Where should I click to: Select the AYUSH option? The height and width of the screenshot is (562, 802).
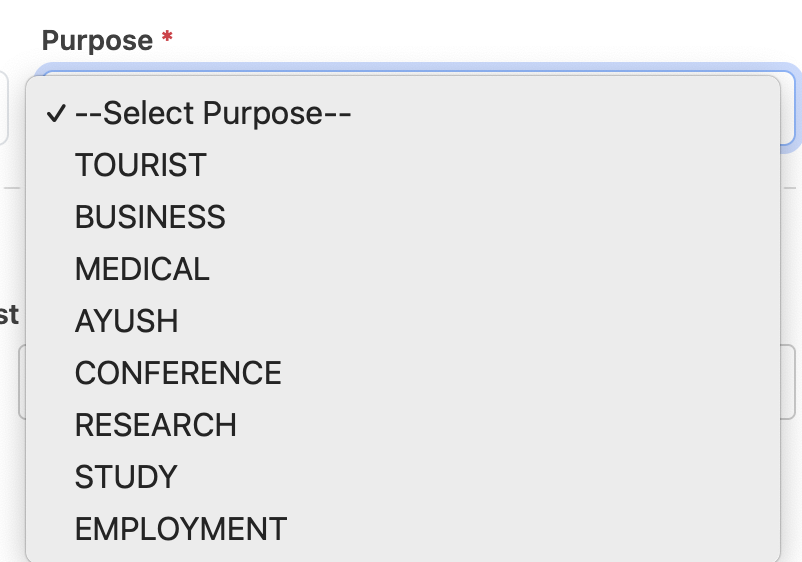[126, 321]
